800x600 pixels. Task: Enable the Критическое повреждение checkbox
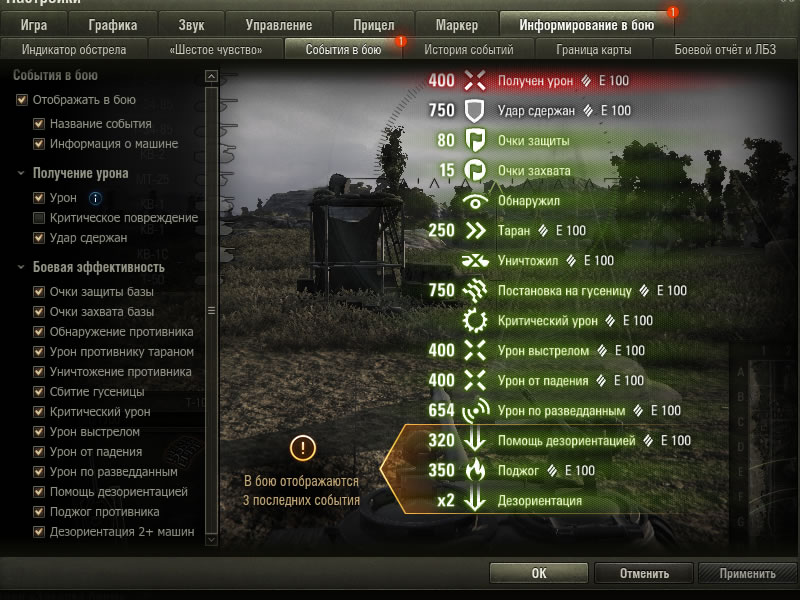click(x=39, y=218)
